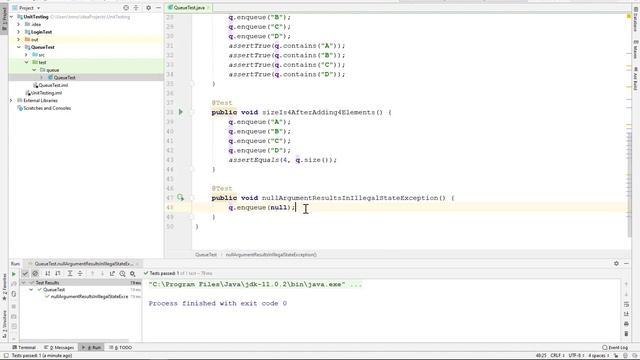
Task: Export test results icon
Action: click(x=112, y=273)
